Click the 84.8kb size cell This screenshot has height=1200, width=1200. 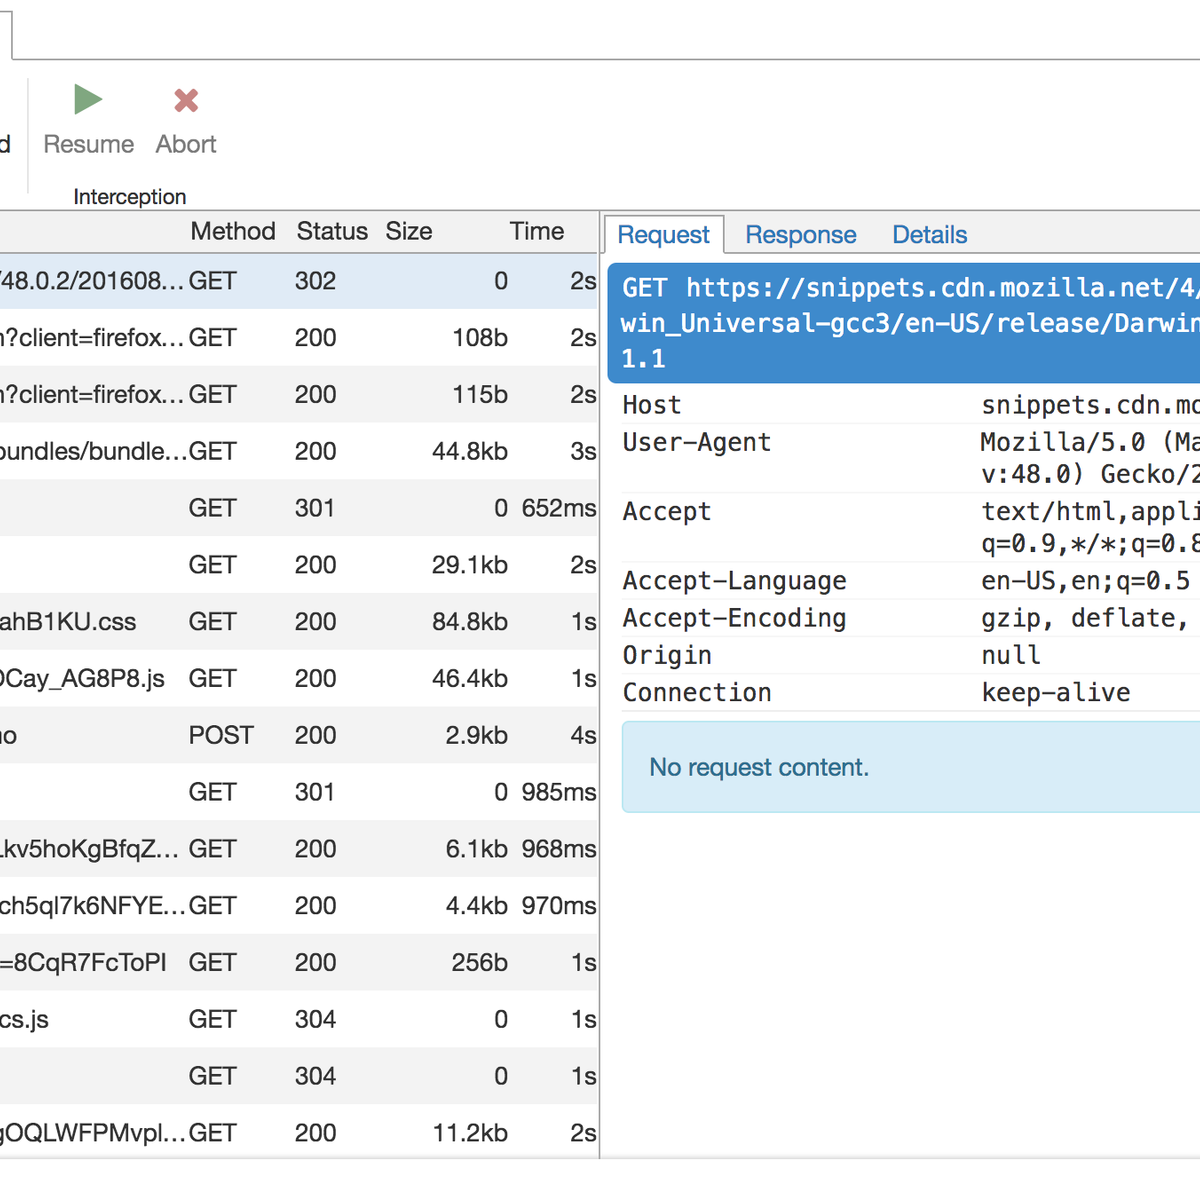[470, 622]
